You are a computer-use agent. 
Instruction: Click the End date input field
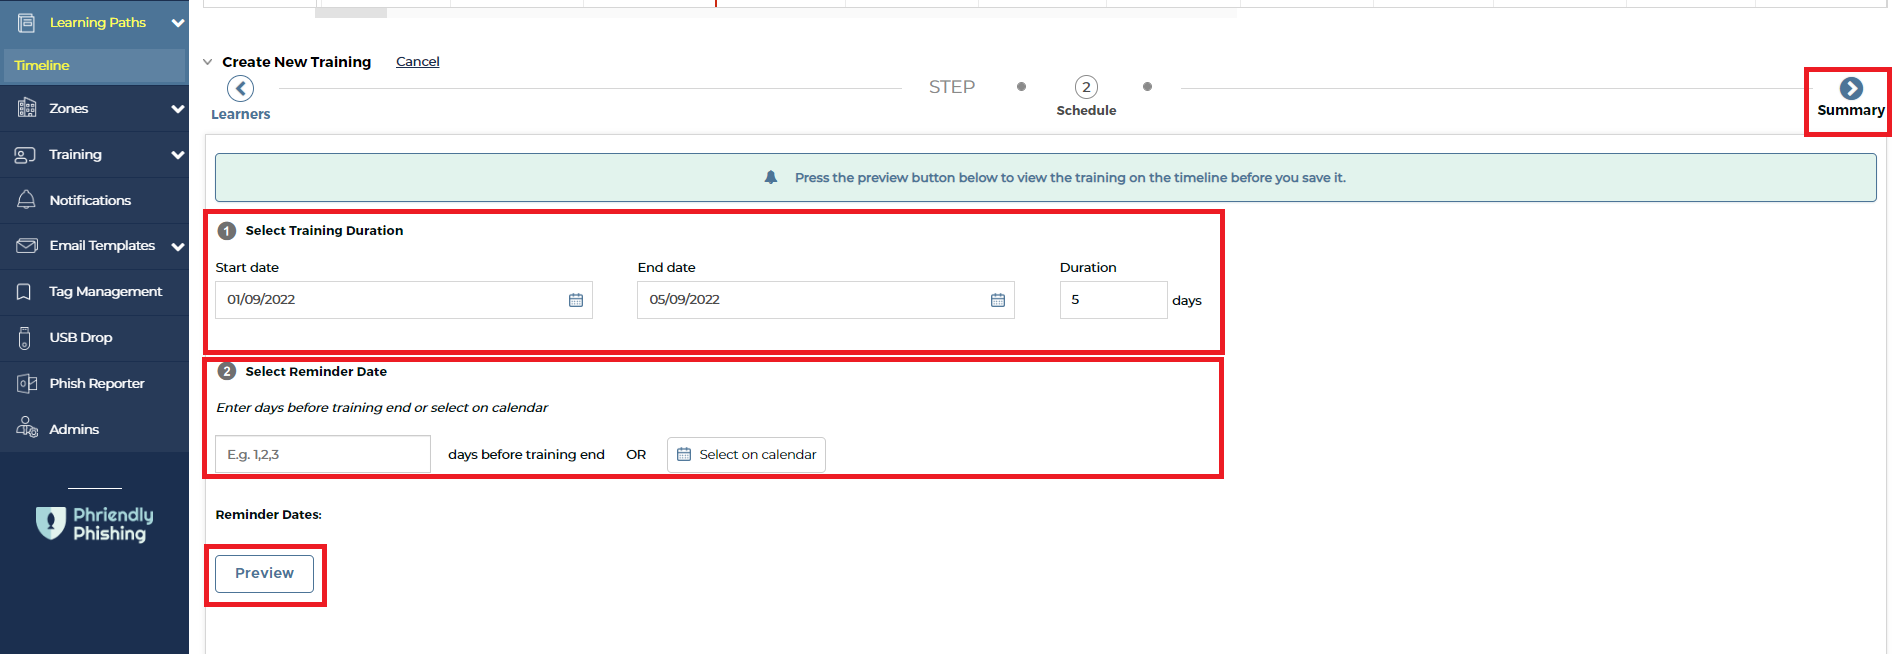[826, 300]
